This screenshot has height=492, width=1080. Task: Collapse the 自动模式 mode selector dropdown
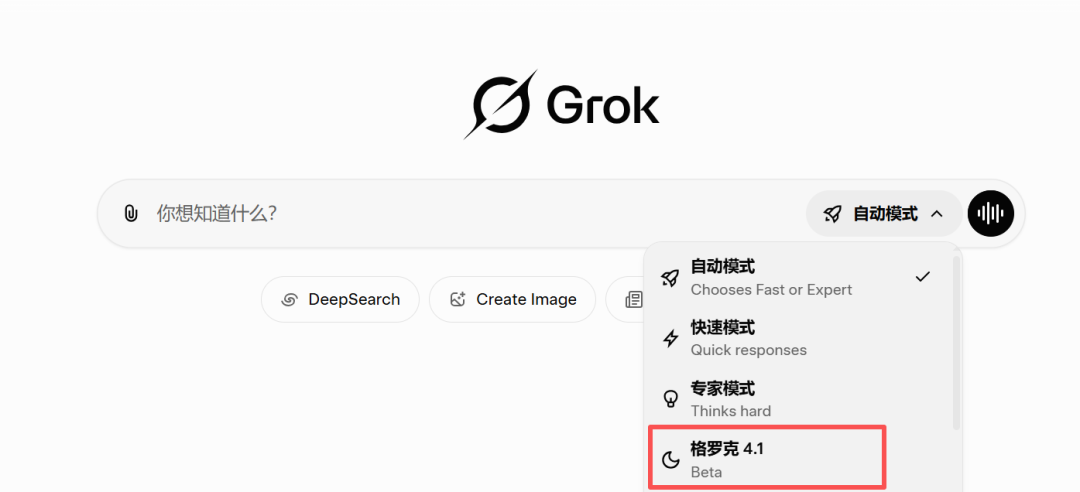click(x=884, y=213)
